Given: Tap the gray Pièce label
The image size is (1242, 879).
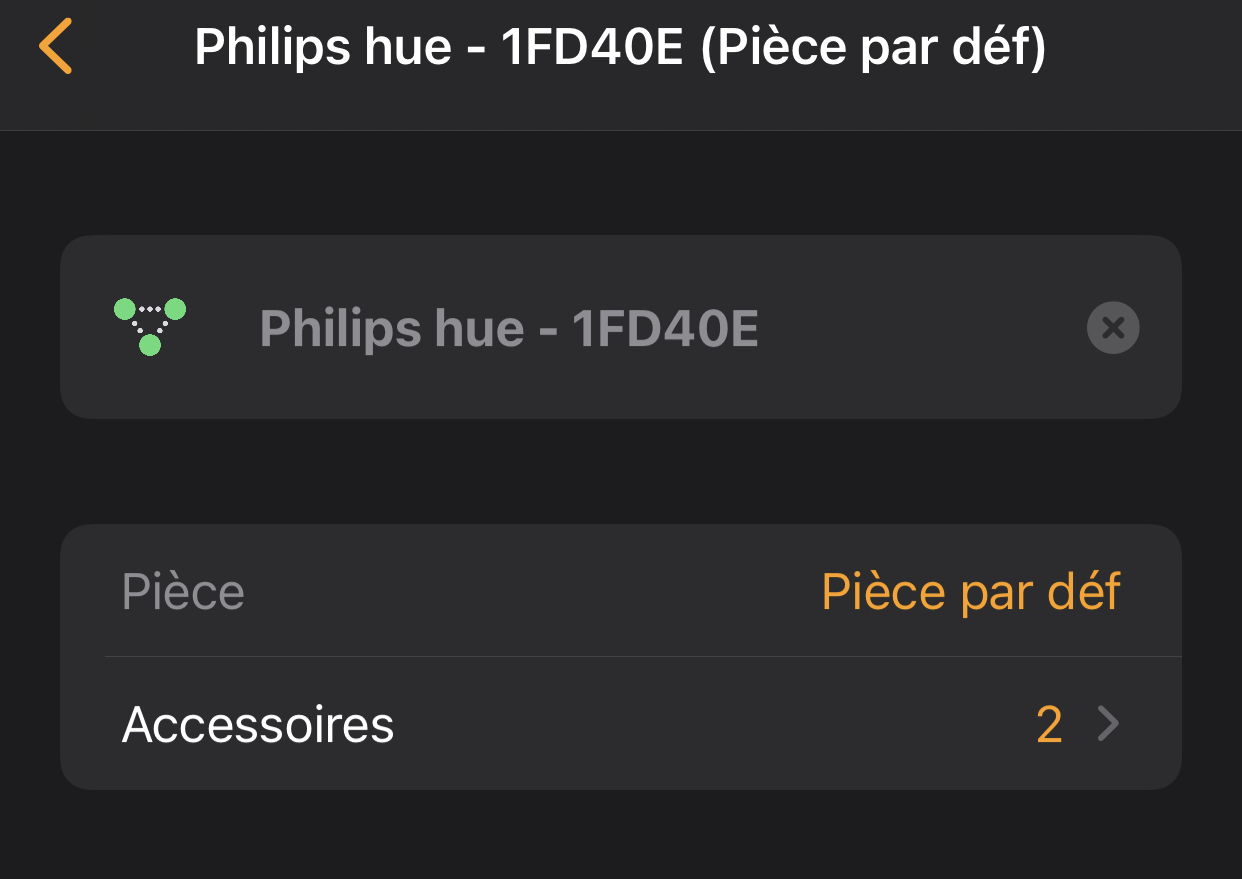Looking at the screenshot, I should pyautogui.click(x=183, y=591).
